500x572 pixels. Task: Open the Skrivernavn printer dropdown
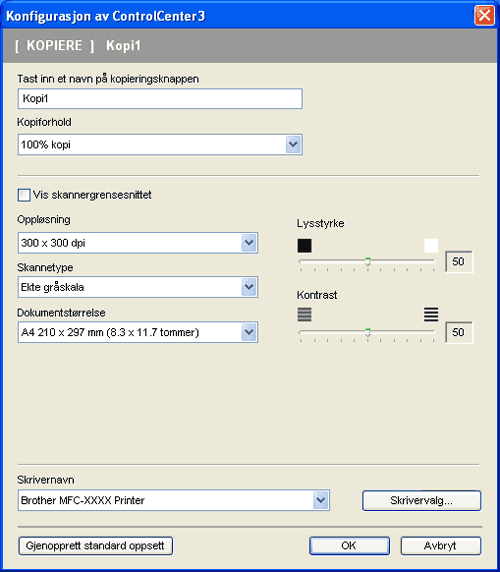tap(174, 500)
